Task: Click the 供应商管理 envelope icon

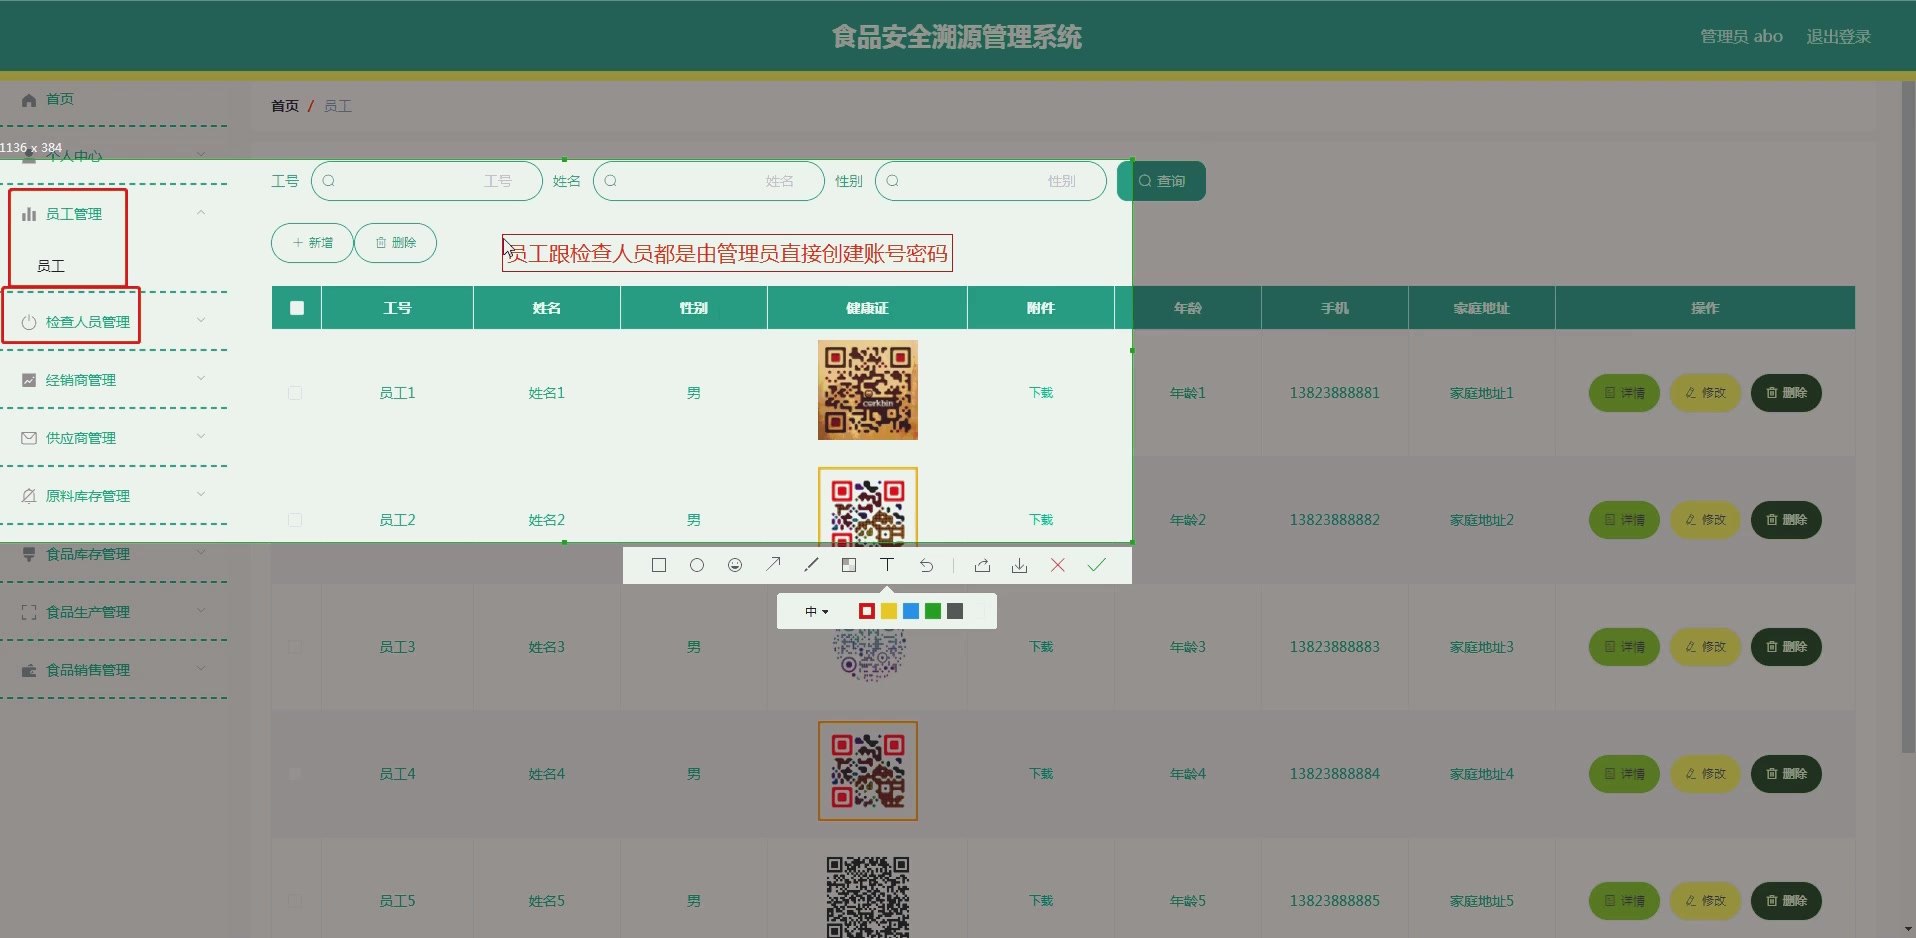Action: [x=29, y=438]
